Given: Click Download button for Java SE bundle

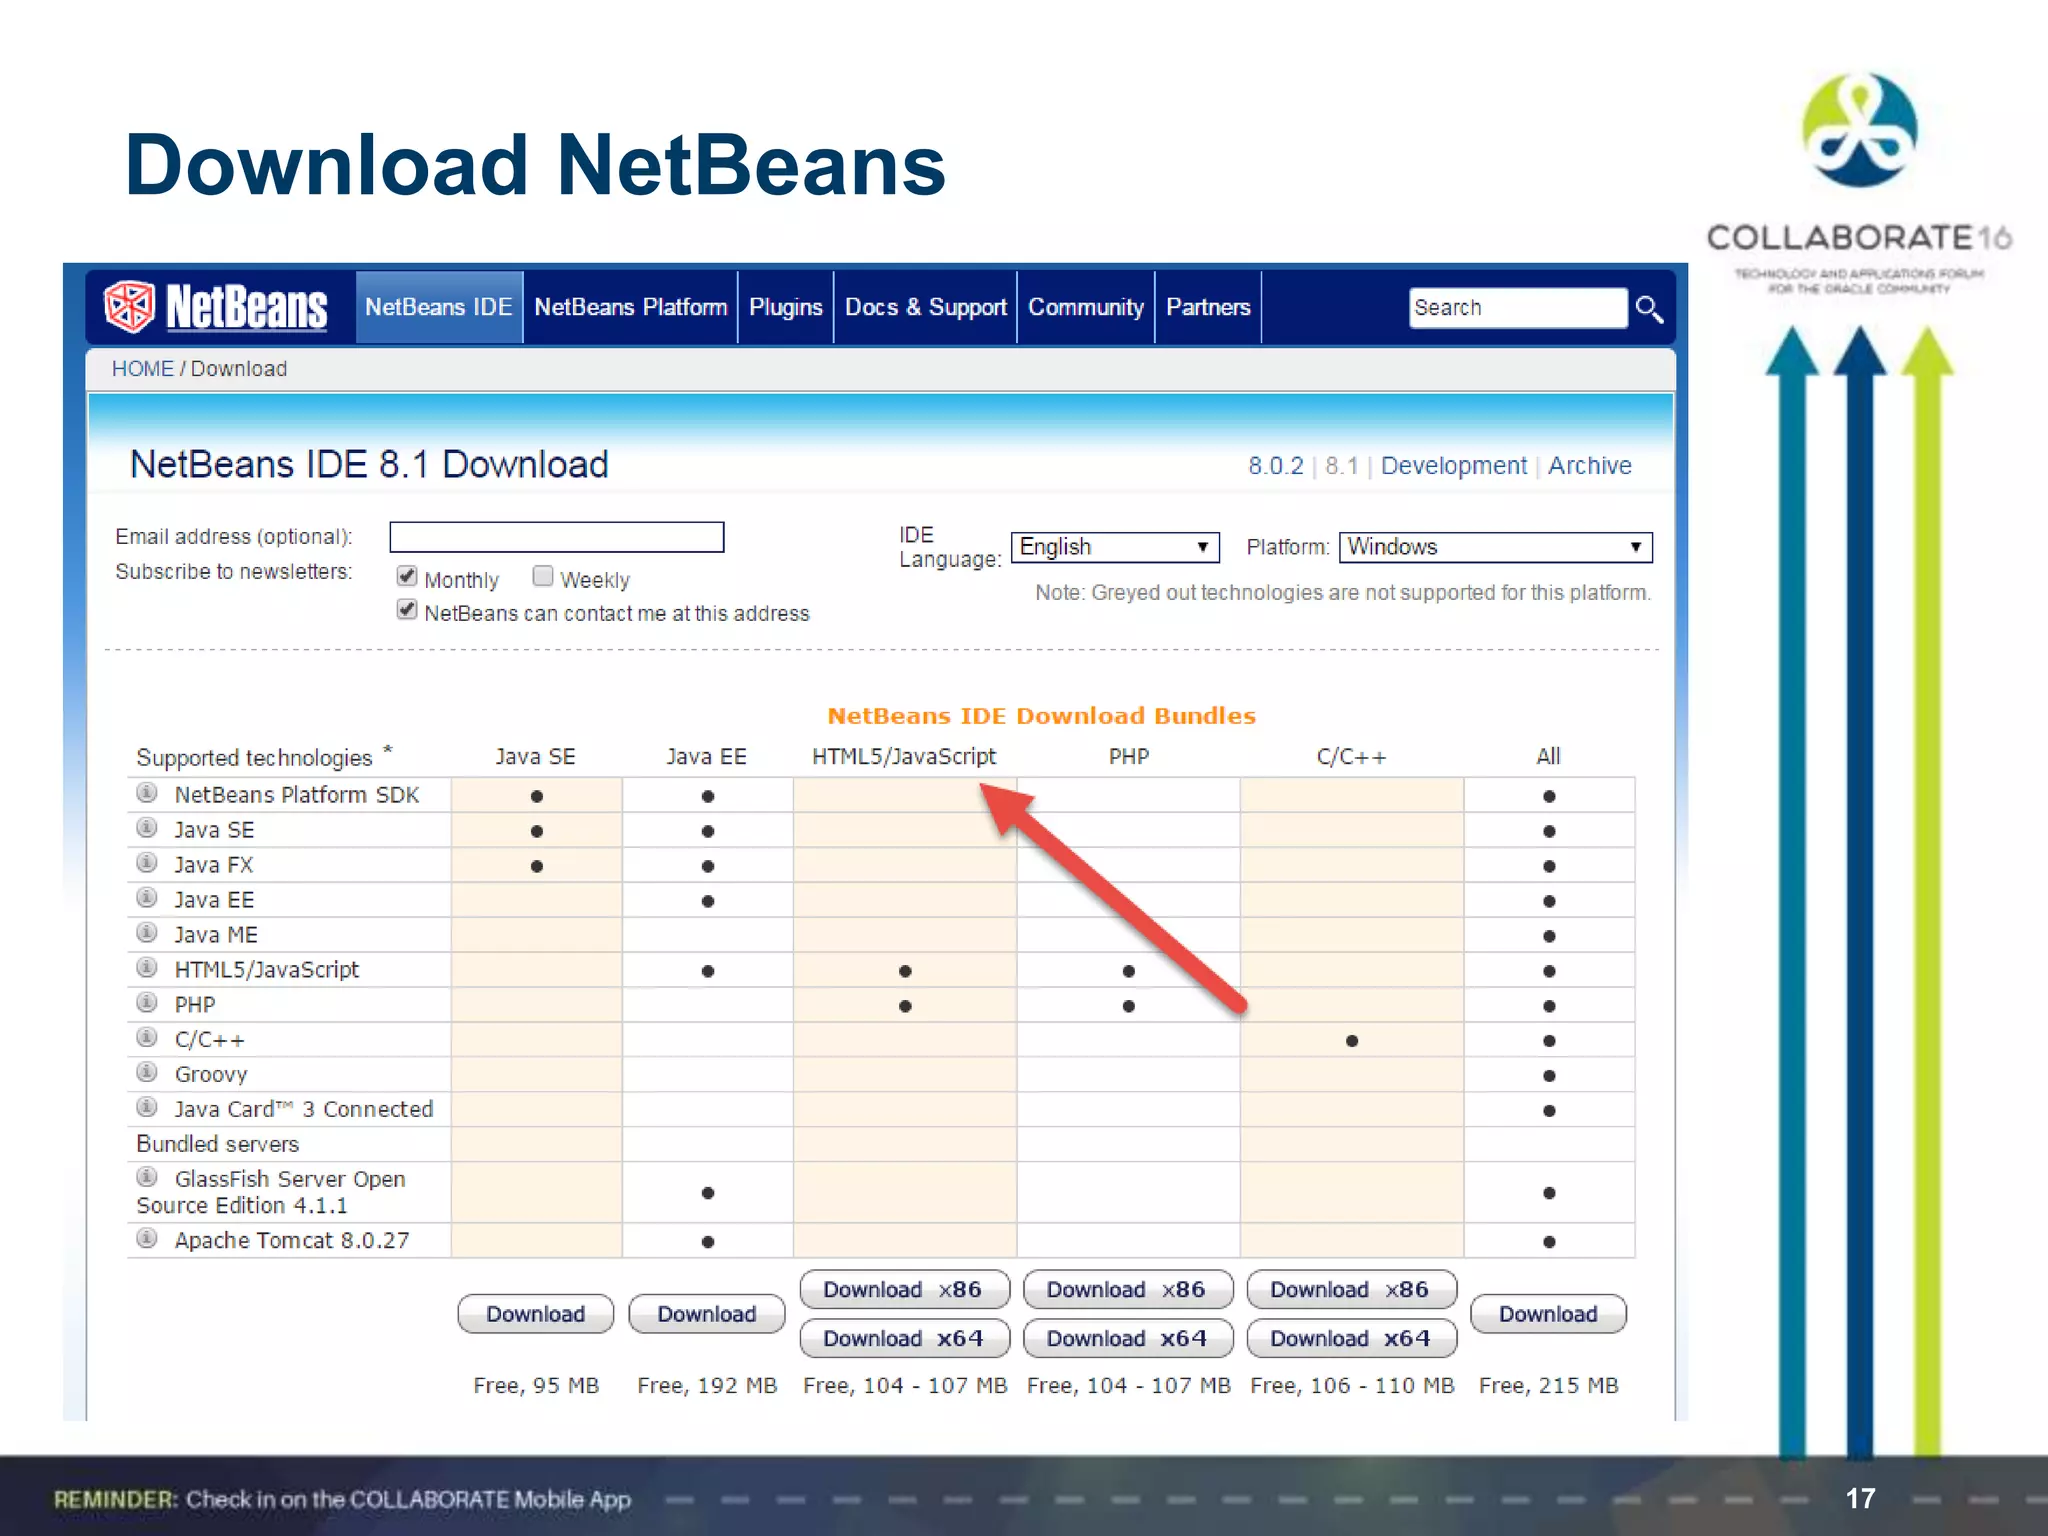Looking at the screenshot, I should tap(536, 1314).
